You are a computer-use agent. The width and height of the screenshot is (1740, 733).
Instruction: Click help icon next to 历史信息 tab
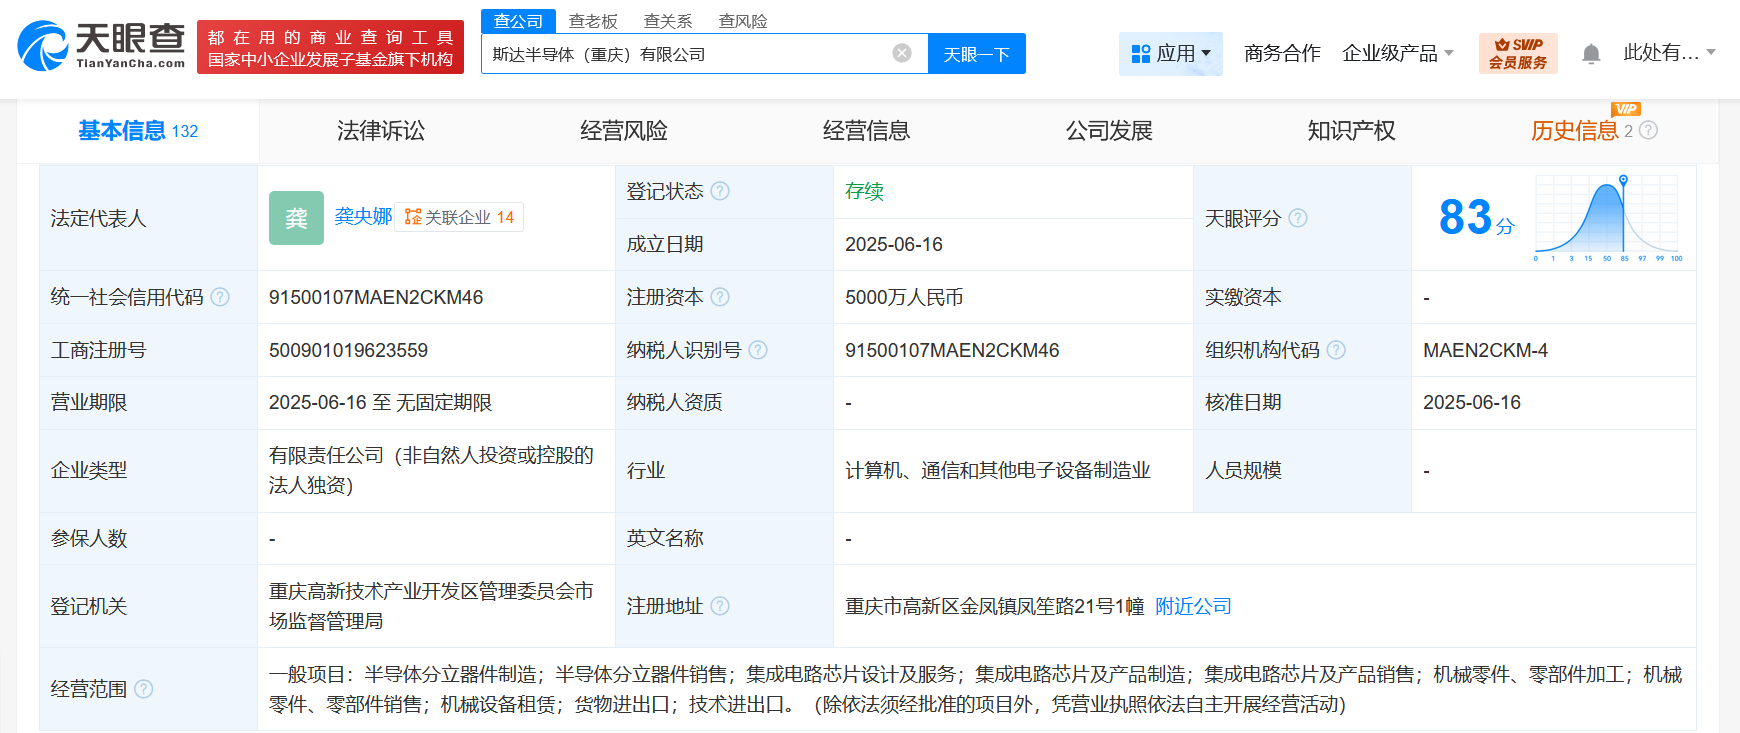1649,130
